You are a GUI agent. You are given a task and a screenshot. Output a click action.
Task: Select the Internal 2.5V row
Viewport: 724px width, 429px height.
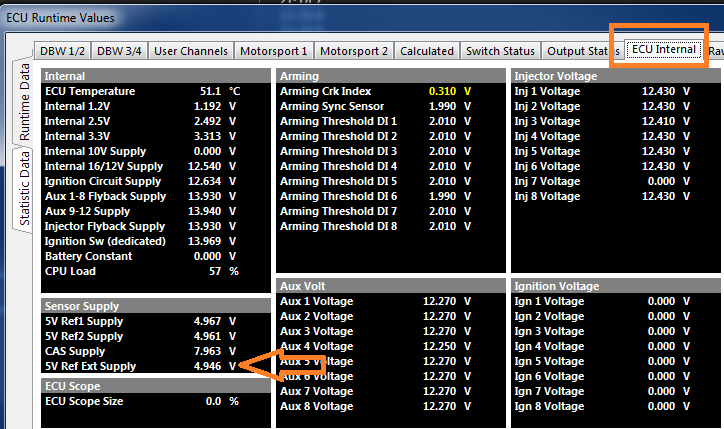(x=156, y=121)
